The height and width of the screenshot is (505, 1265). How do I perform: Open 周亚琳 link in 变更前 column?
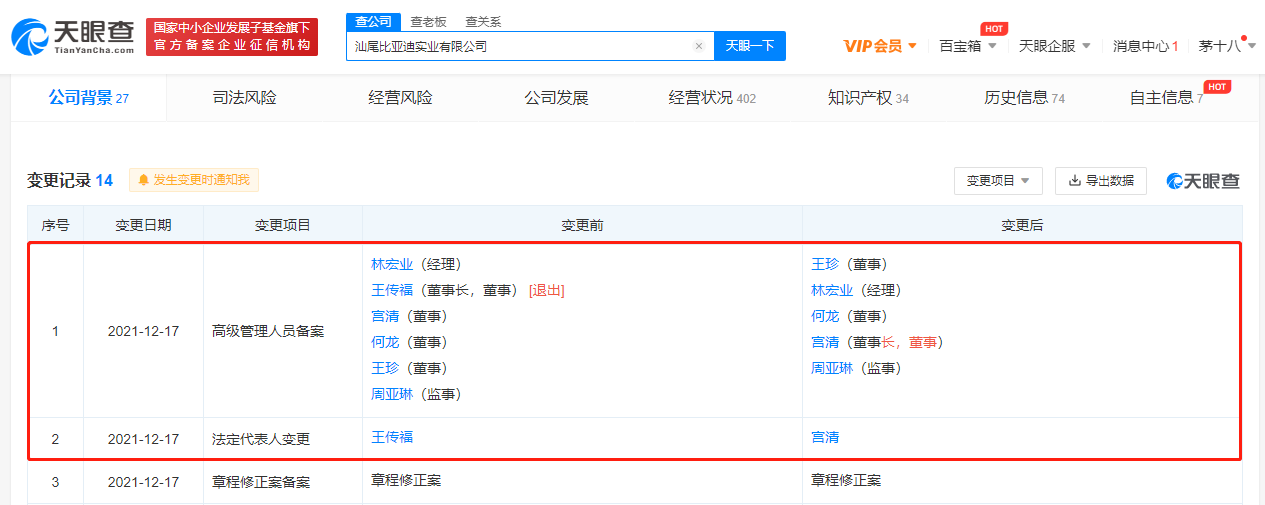pyautogui.click(x=392, y=394)
